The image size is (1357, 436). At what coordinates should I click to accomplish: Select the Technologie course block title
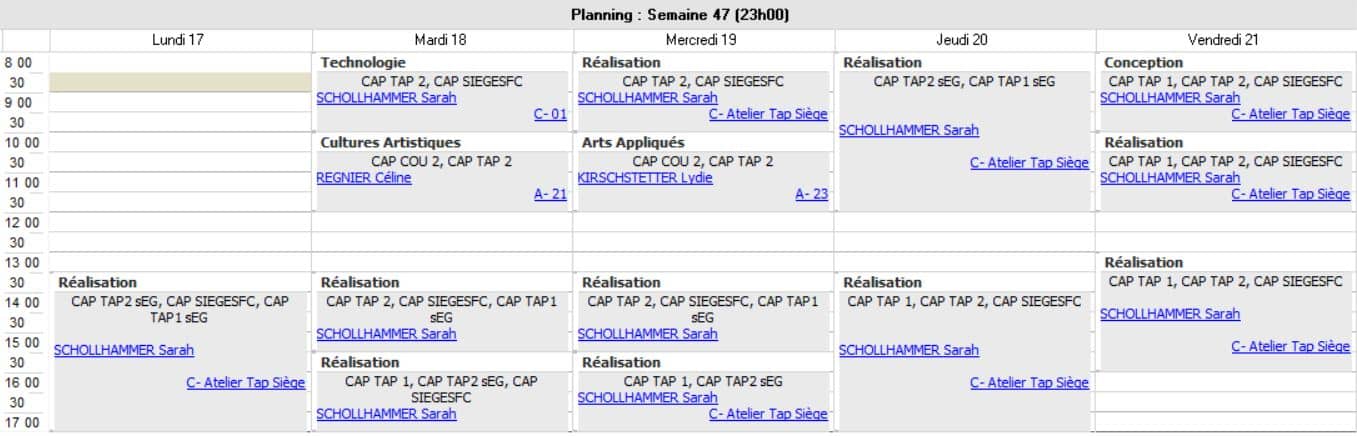[363, 63]
